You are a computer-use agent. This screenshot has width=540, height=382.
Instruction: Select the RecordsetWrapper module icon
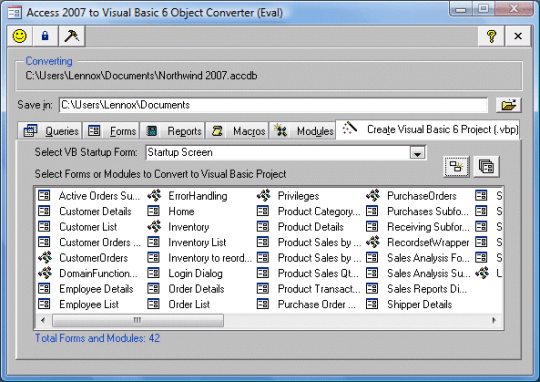coord(373,242)
